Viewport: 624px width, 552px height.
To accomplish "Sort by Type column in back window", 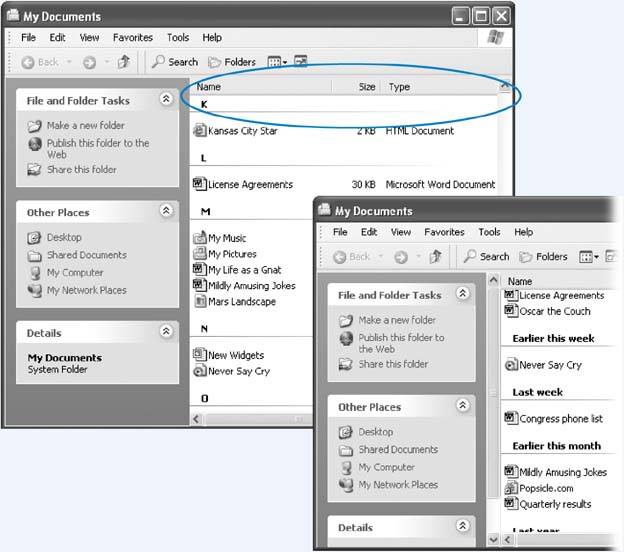I will 440,86.
